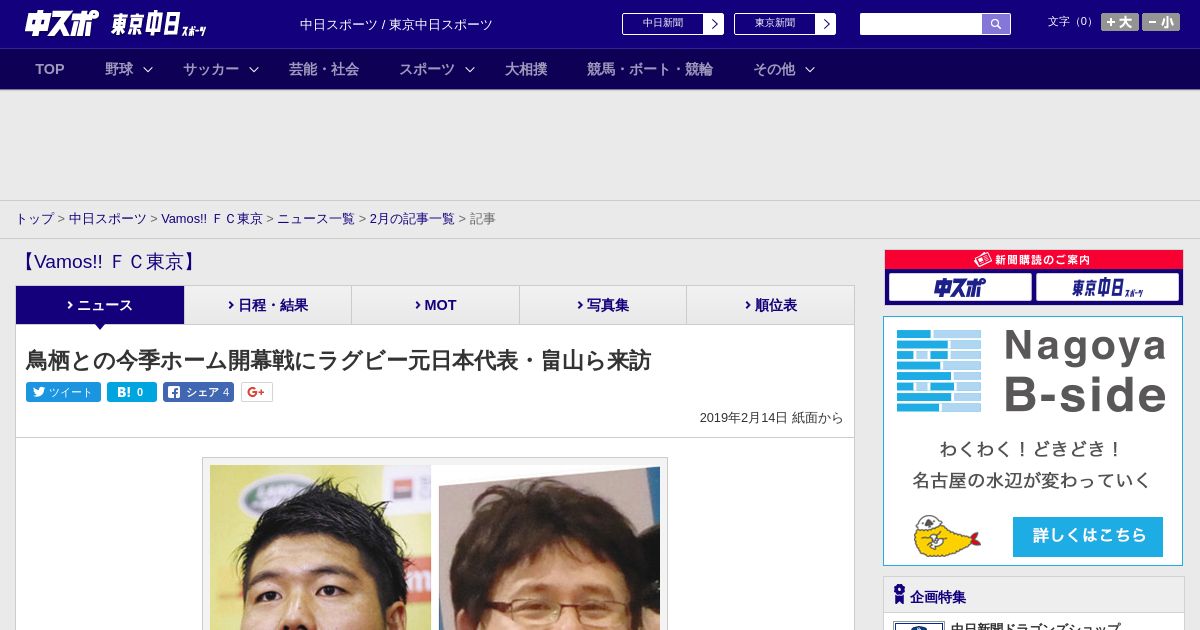Click the article headline 鳥栖との今季ホーム開幕戦

338,360
